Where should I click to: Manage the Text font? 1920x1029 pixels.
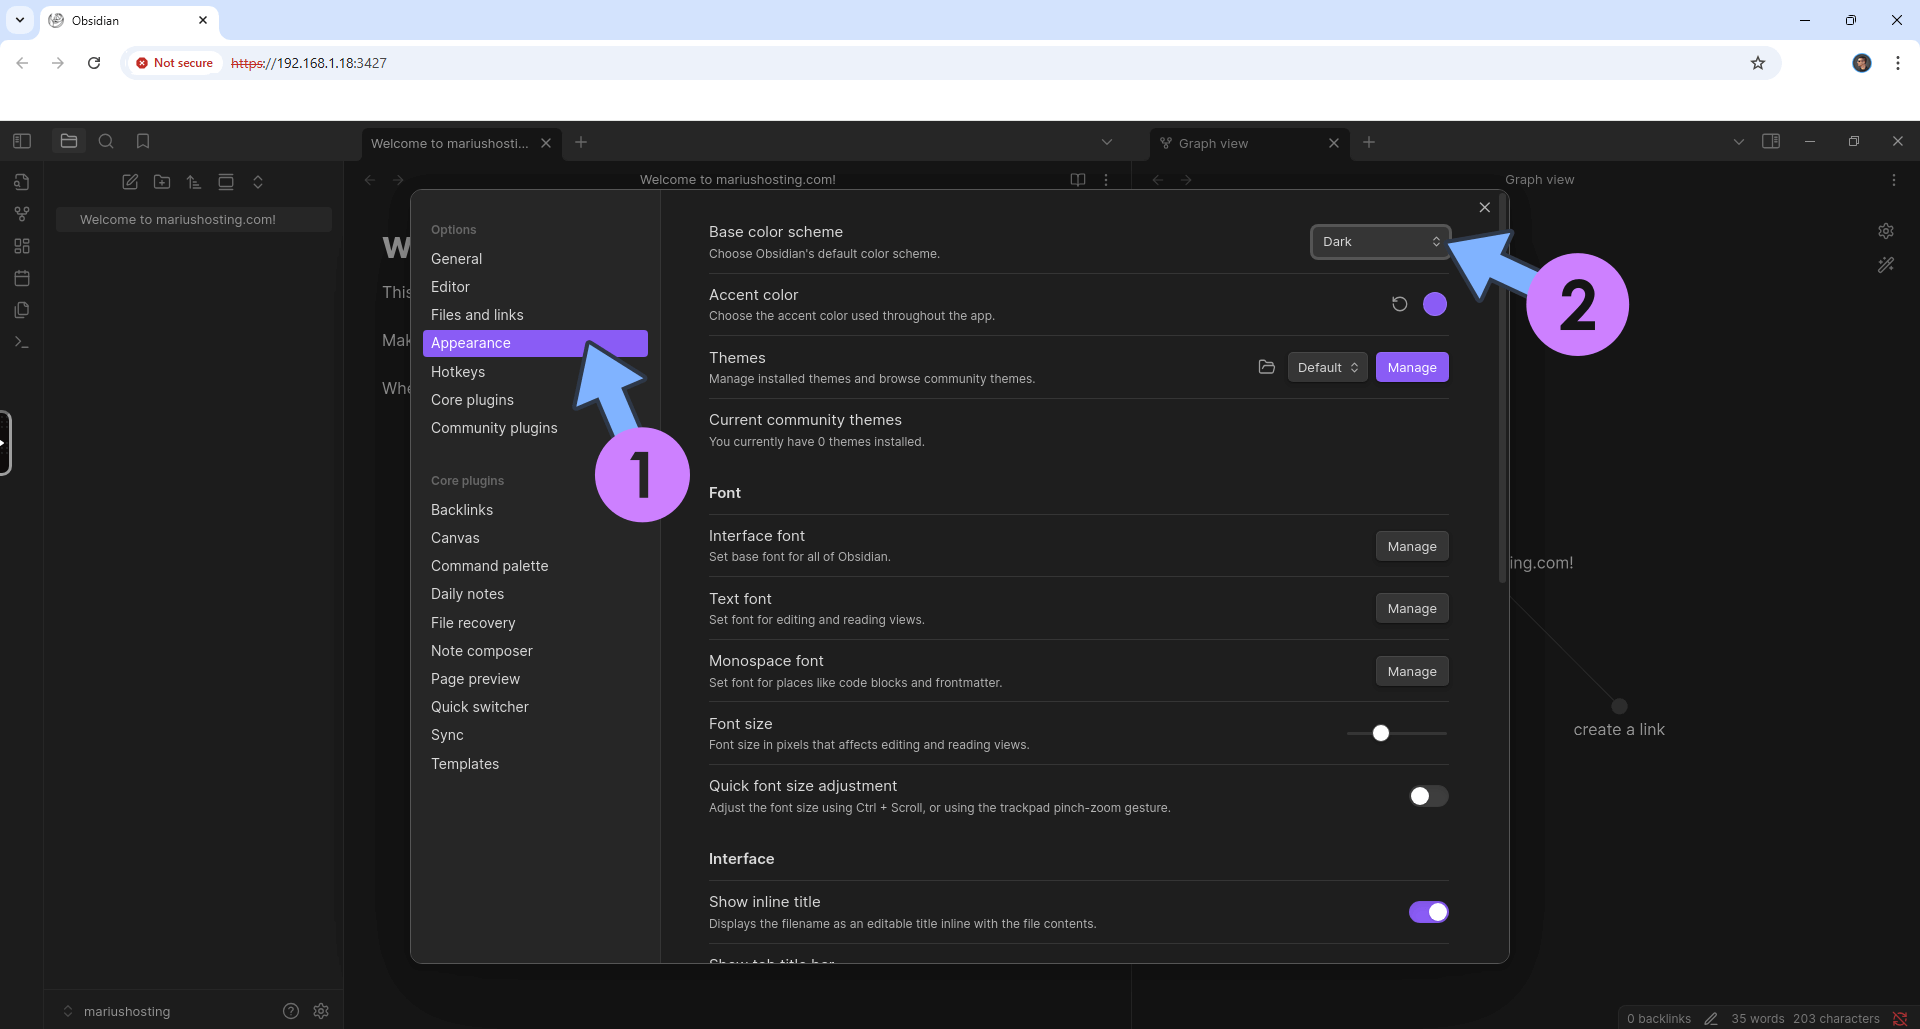pos(1412,608)
